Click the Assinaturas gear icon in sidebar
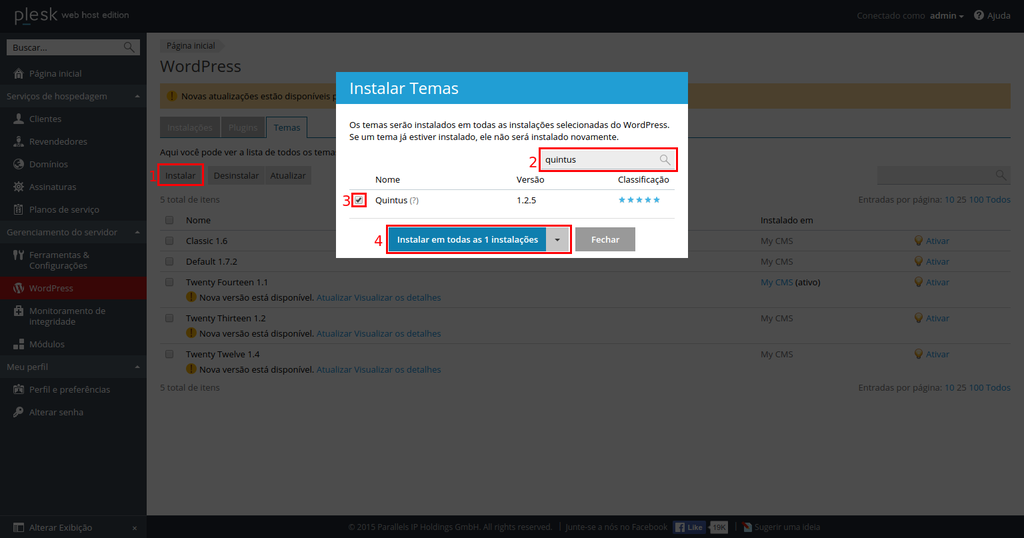This screenshot has height=538, width=1024. [x=19, y=187]
